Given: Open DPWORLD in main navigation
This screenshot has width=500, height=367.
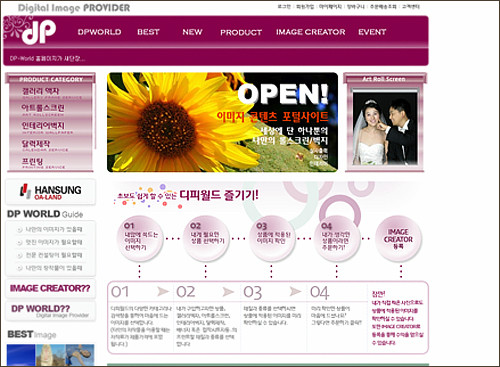Looking at the screenshot, I should point(99,32).
